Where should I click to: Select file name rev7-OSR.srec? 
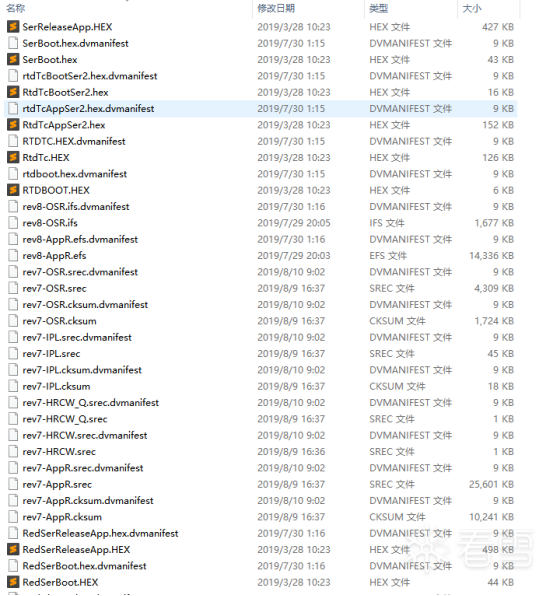click(x=54, y=288)
